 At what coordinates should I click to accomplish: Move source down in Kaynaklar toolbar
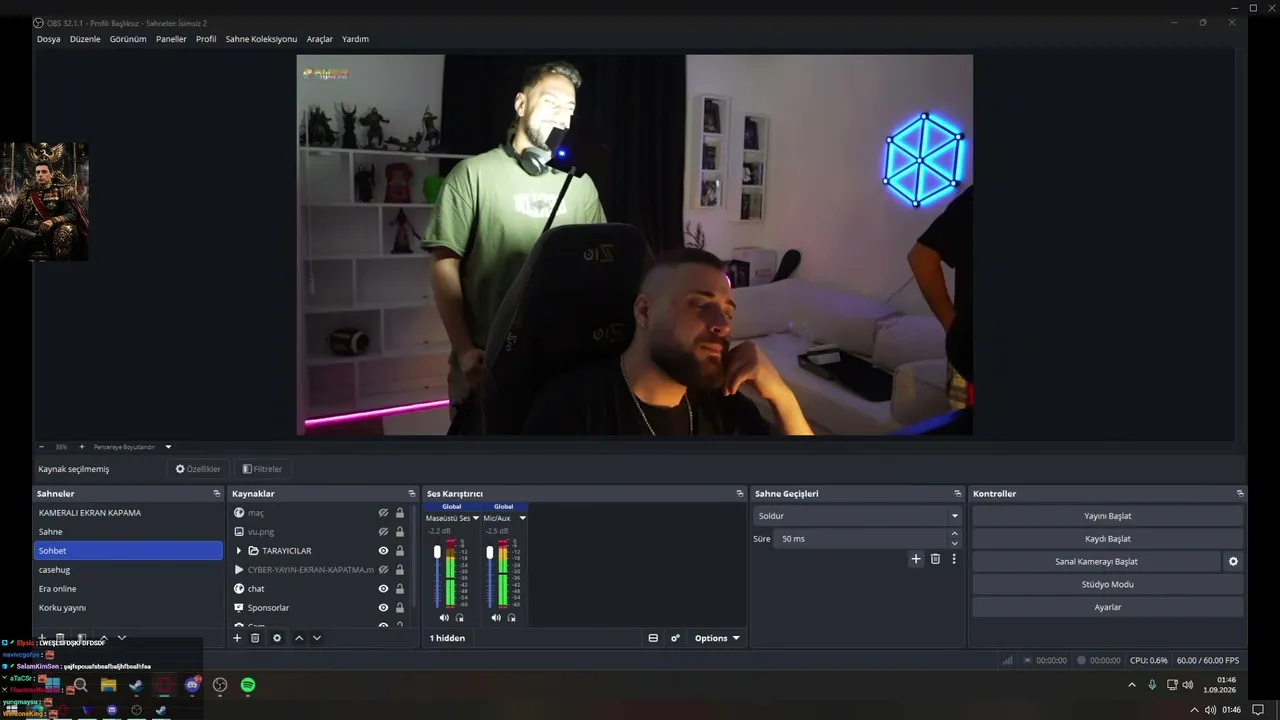point(317,638)
